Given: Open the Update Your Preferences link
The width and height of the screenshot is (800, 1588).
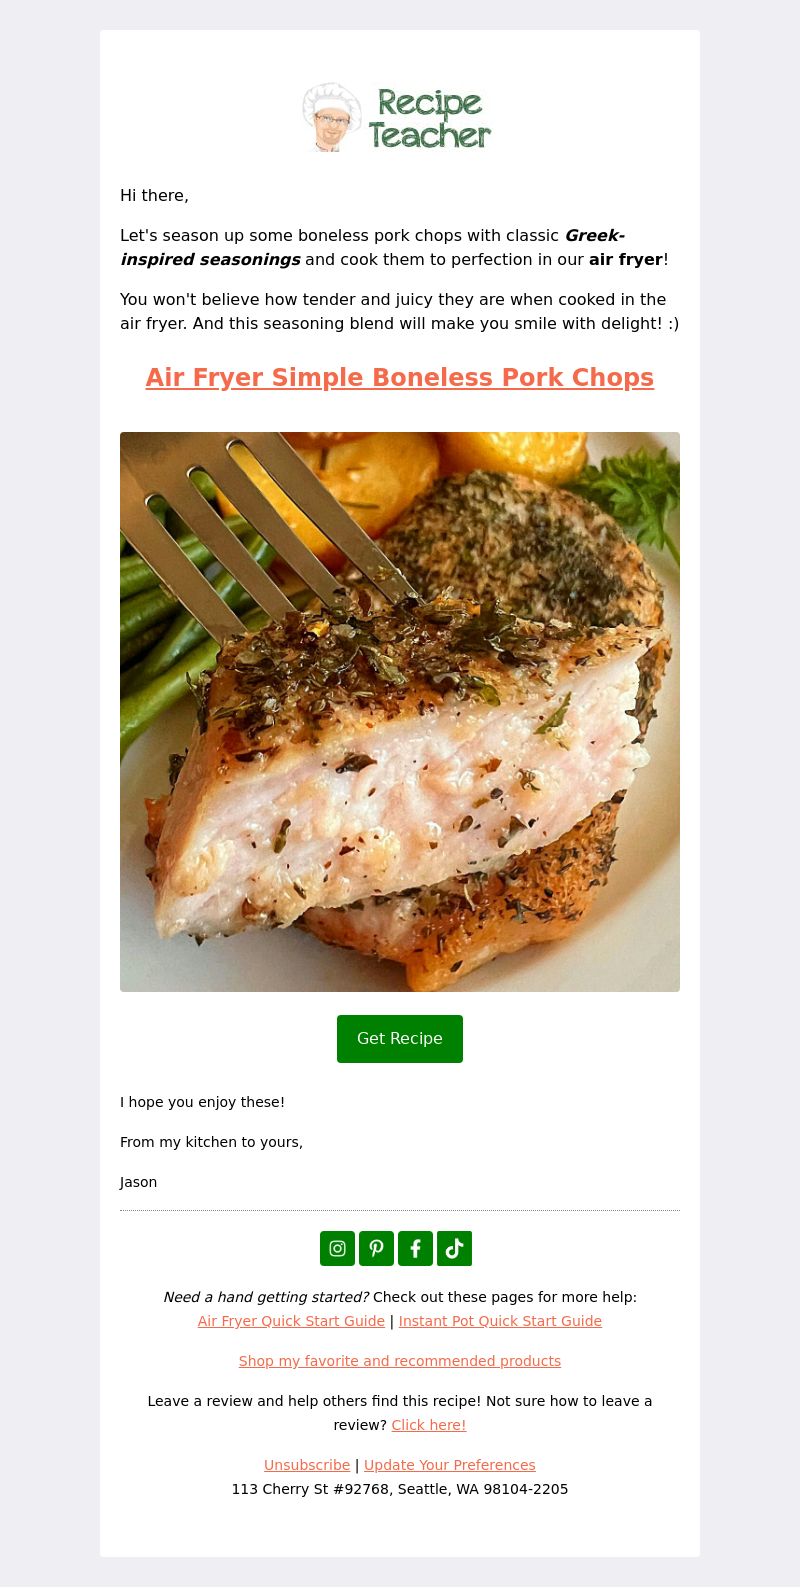Looking at the screenshot, I should point(450,1465).
